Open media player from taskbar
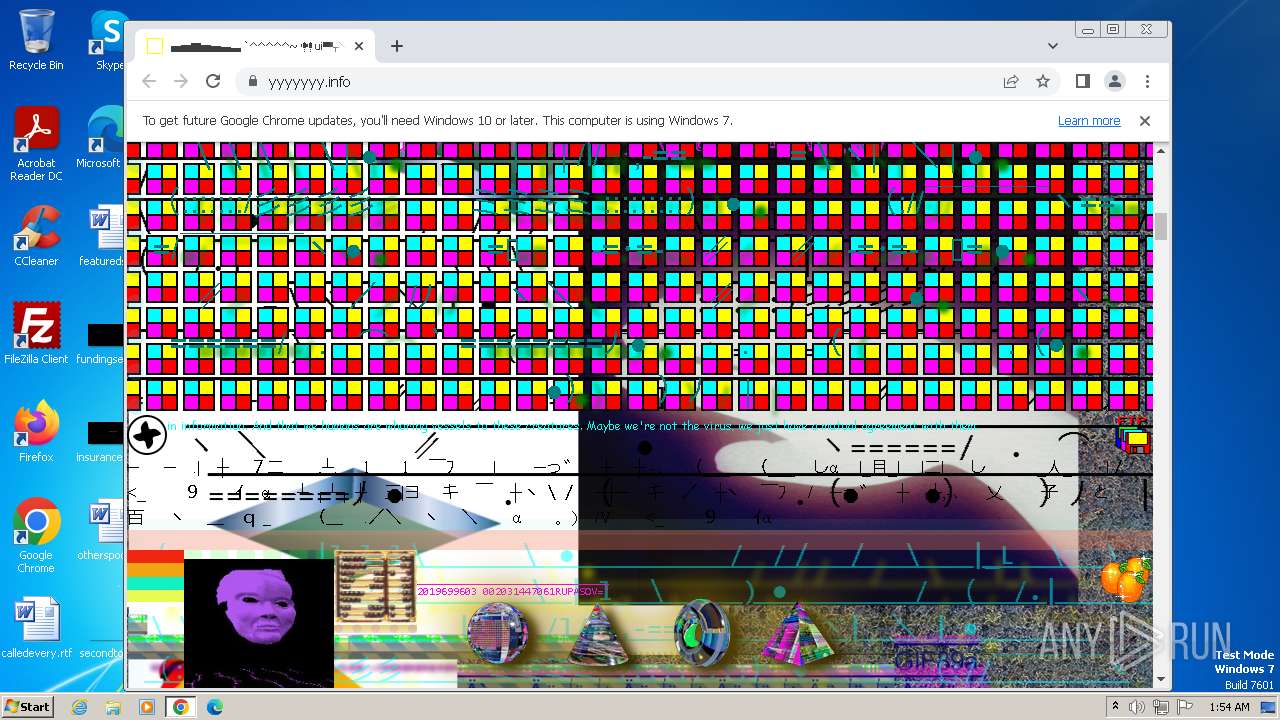Screen dimensions: 1280x720 tap(147, 707)
